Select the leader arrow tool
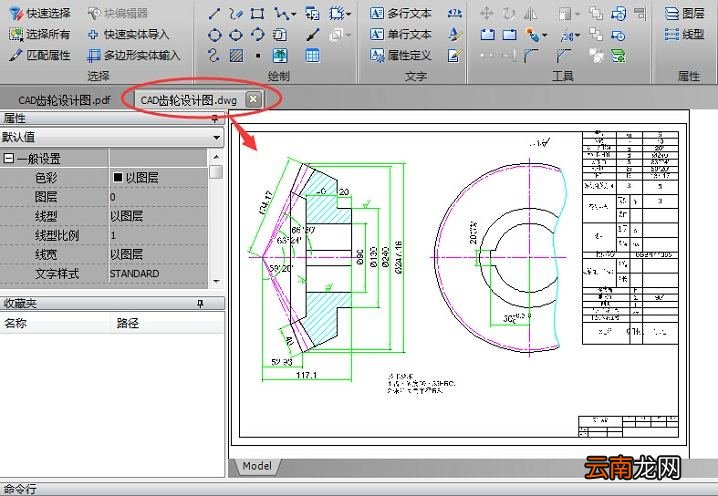 (x=313, y=35)
